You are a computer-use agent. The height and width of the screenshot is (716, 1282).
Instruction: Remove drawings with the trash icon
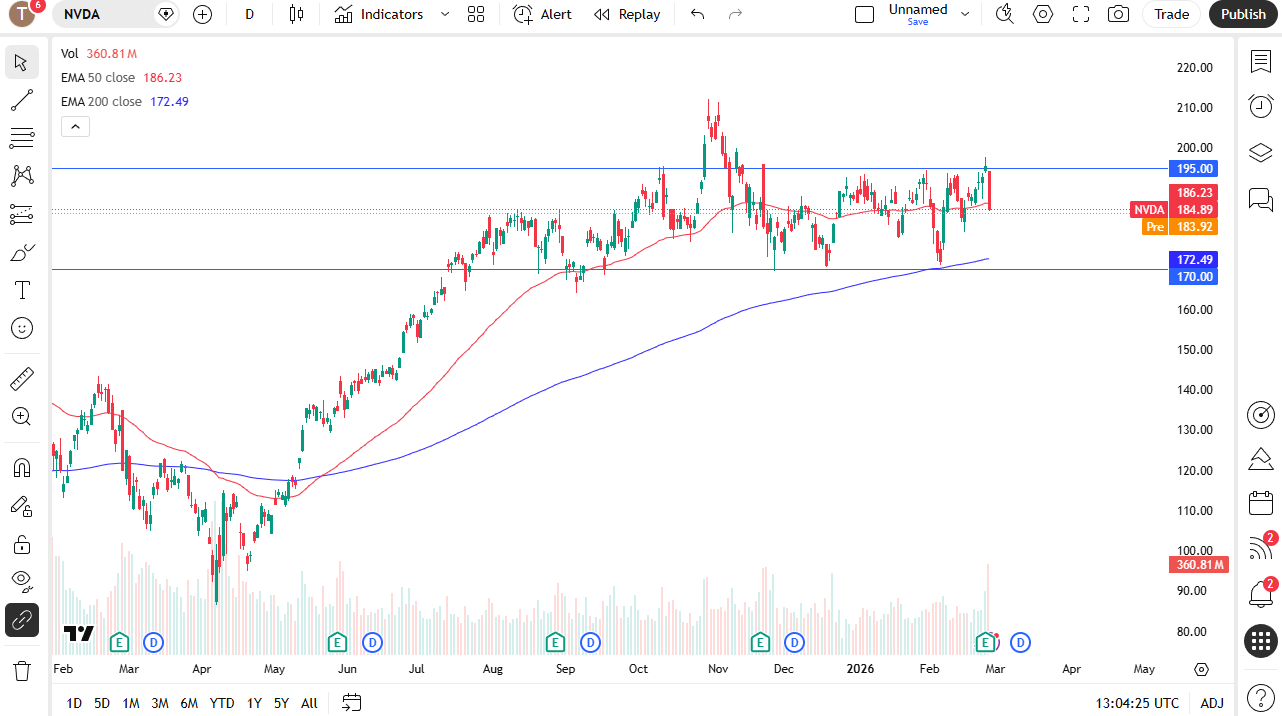click(21, 670)
